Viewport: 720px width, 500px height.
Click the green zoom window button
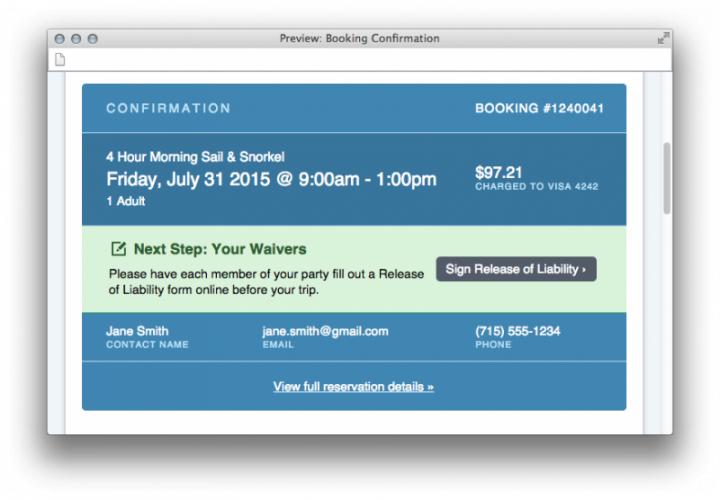(x=92, y=39)
